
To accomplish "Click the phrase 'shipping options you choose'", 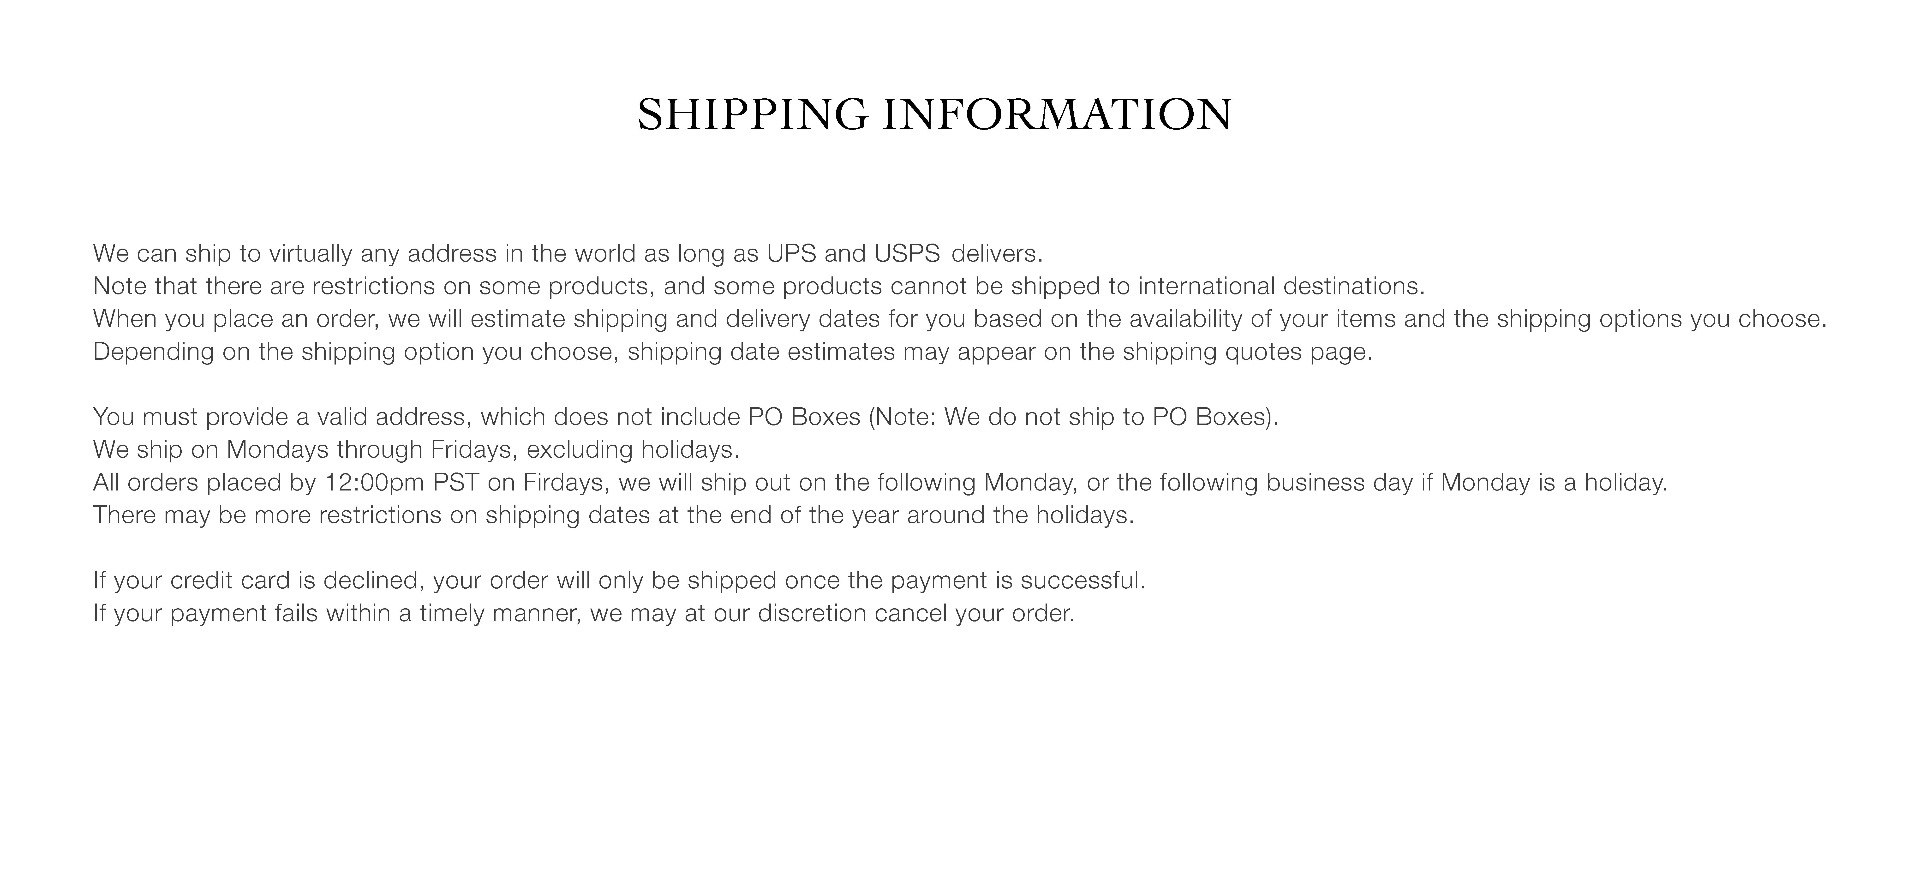I will (x=1661, y=320).
